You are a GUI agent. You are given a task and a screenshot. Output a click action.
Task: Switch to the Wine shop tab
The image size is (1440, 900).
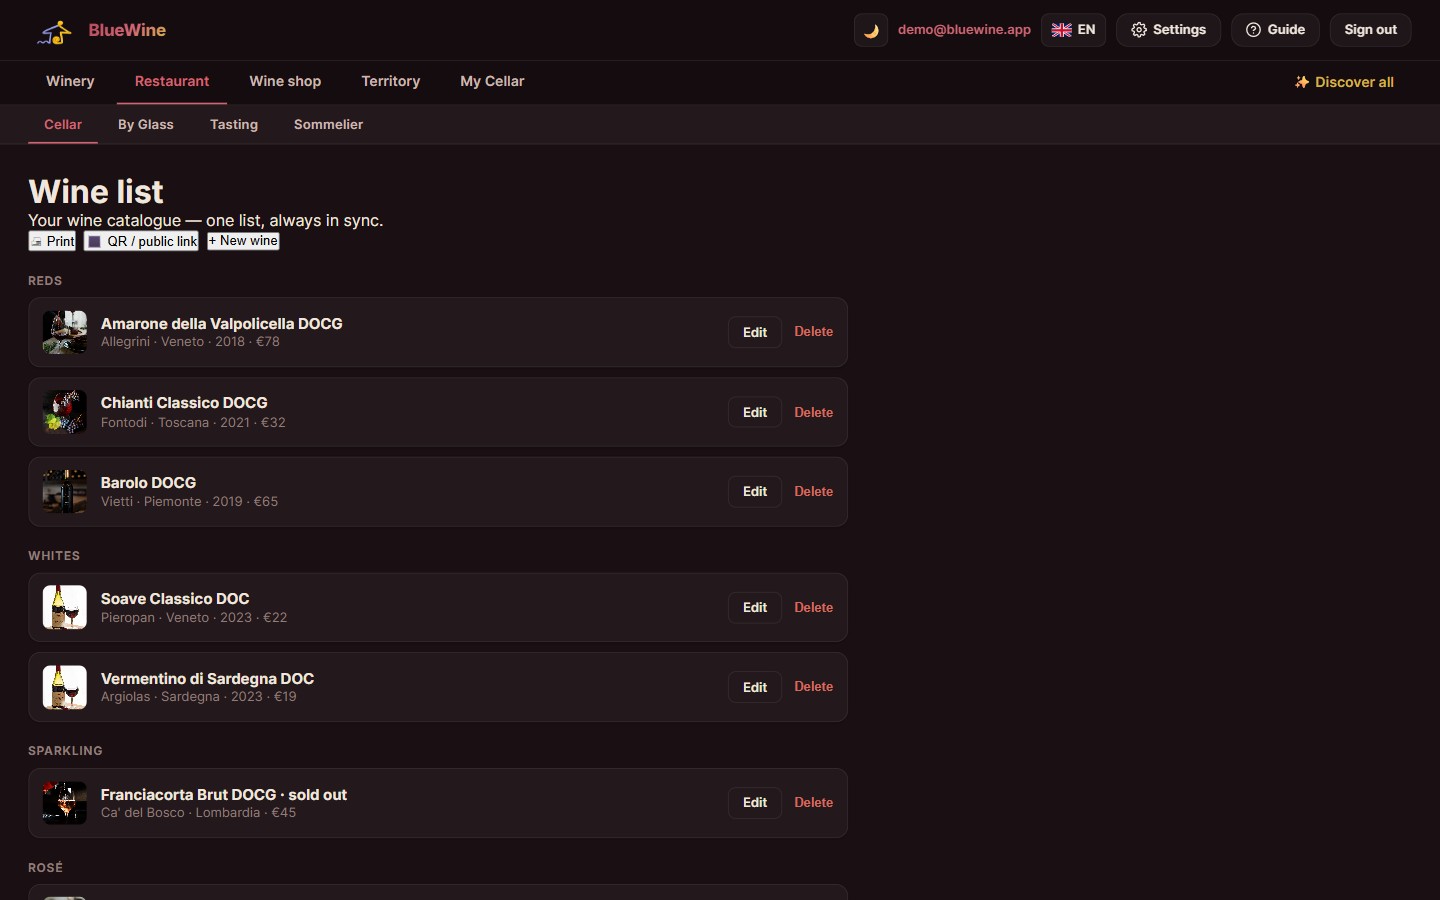coord(285,81)
